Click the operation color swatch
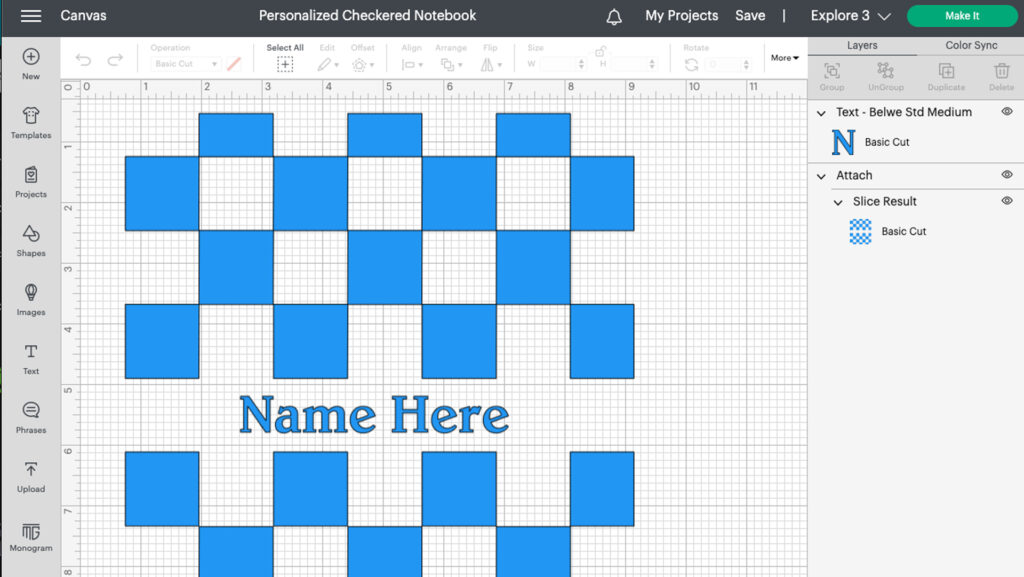The image size is (1024, 577). click(234, 63)
